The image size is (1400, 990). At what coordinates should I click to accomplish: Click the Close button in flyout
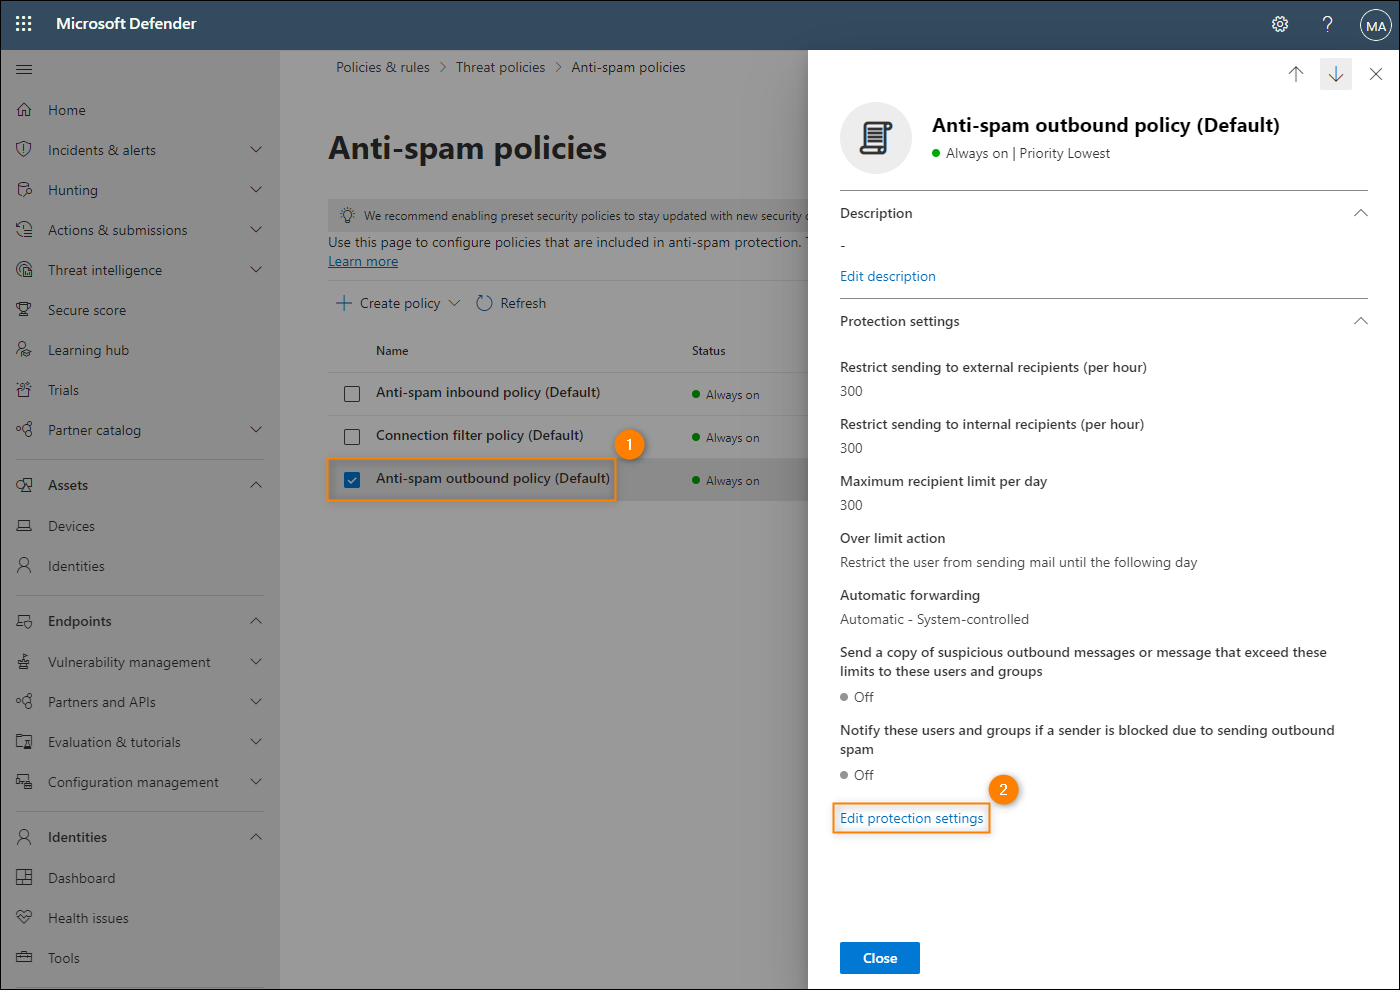coord(880,958)
